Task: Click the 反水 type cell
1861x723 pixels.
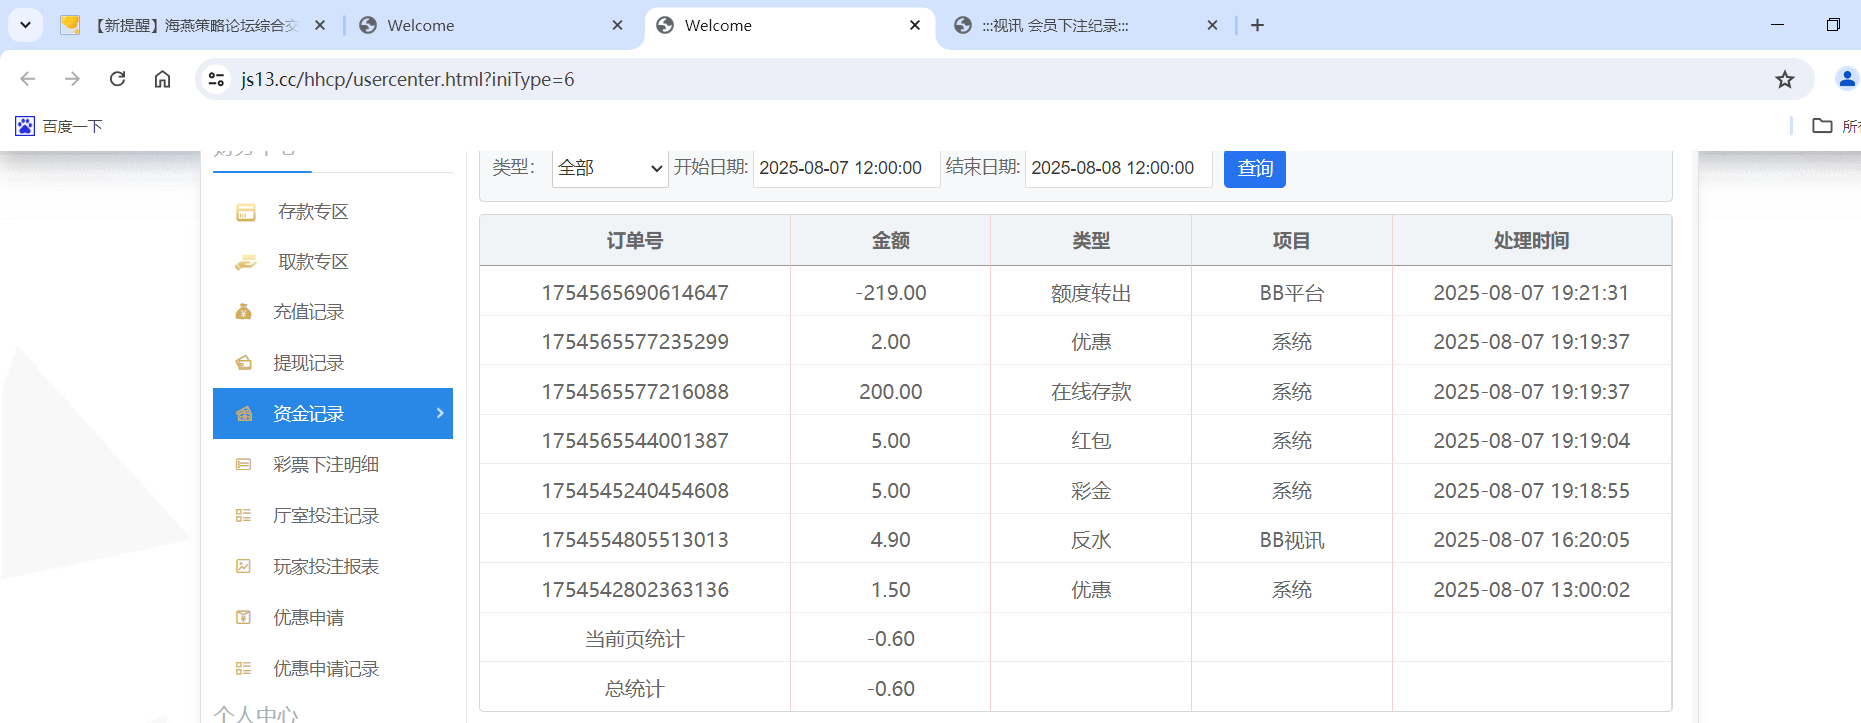Action: click(x=1091, y=540)
